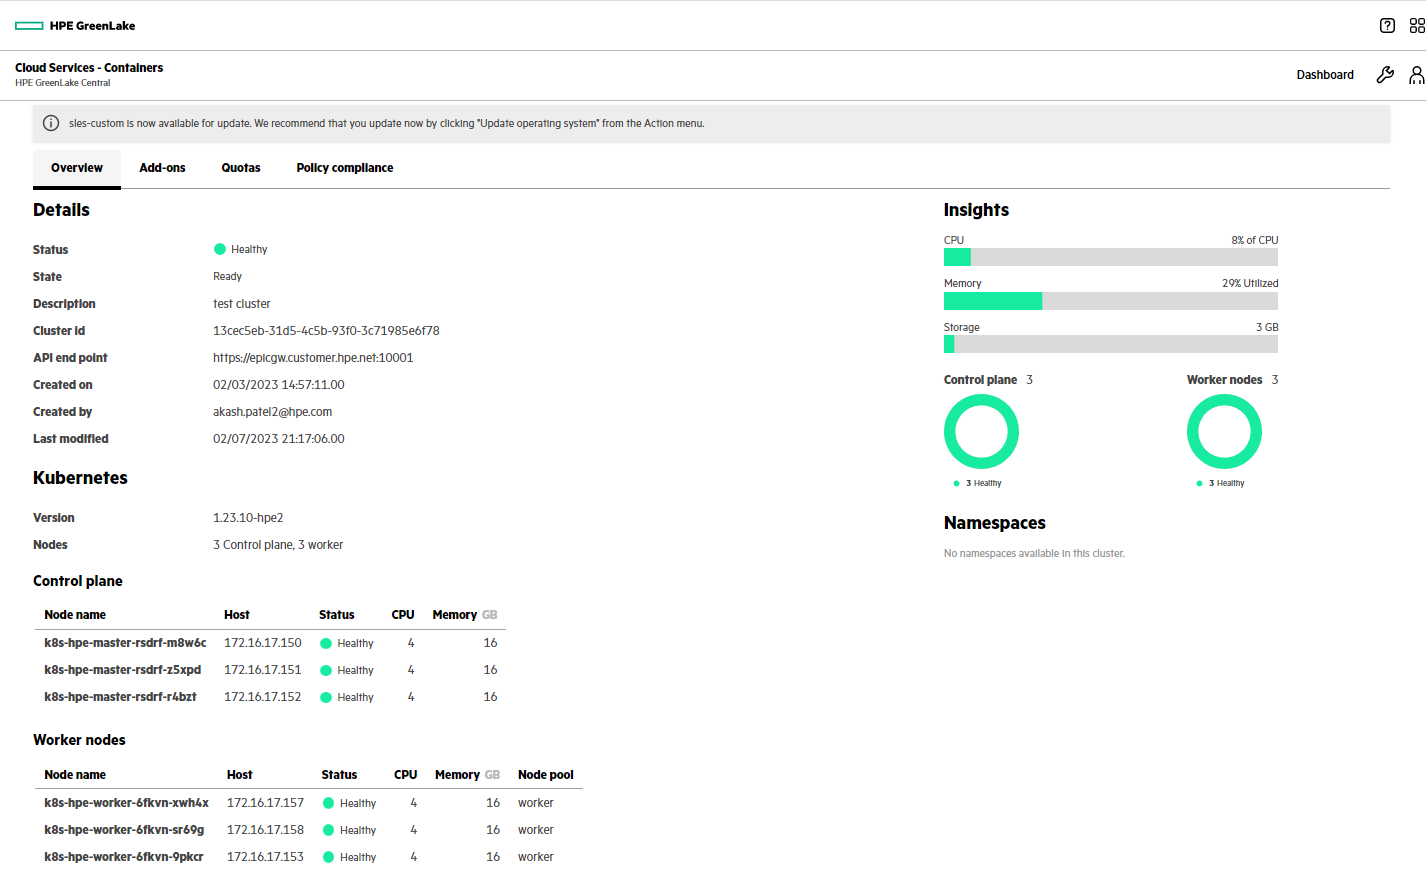Screen dimensions: 1426x896
Task: Click Last modified date 02/07/2023 21:17:06.00
Action: pyautogui.click(x=278, y=439)
